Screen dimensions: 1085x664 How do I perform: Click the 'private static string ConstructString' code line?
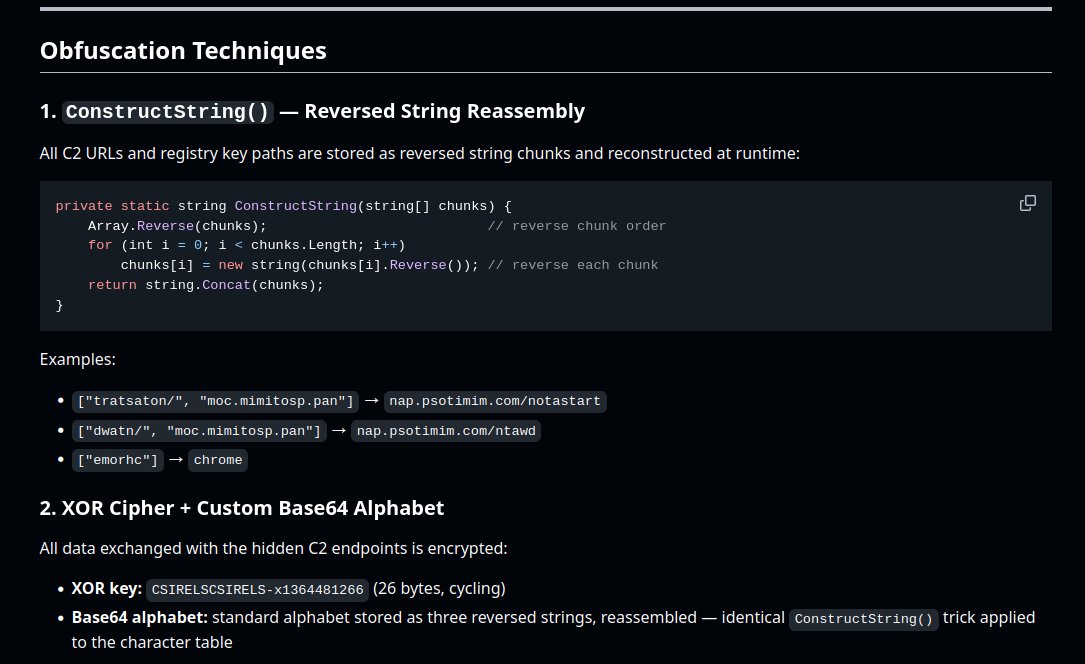(x=284, y=206)
